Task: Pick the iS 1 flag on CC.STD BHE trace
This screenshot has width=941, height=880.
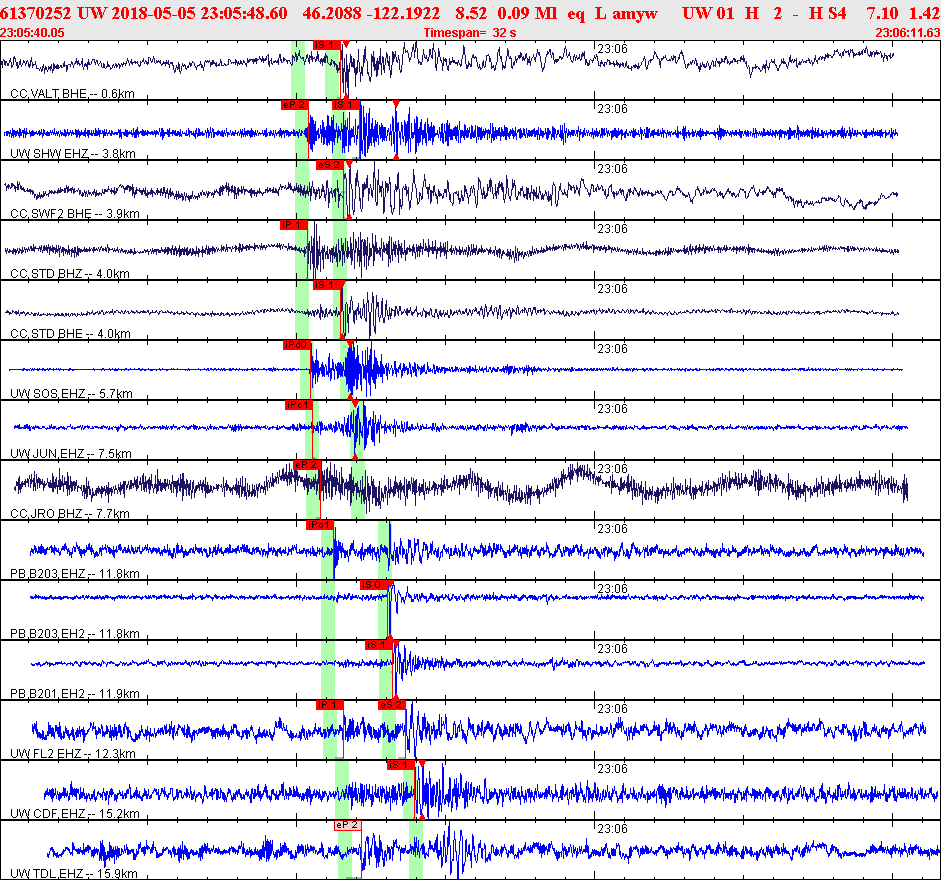Action: pyautogui.click(x=326, y=285)
